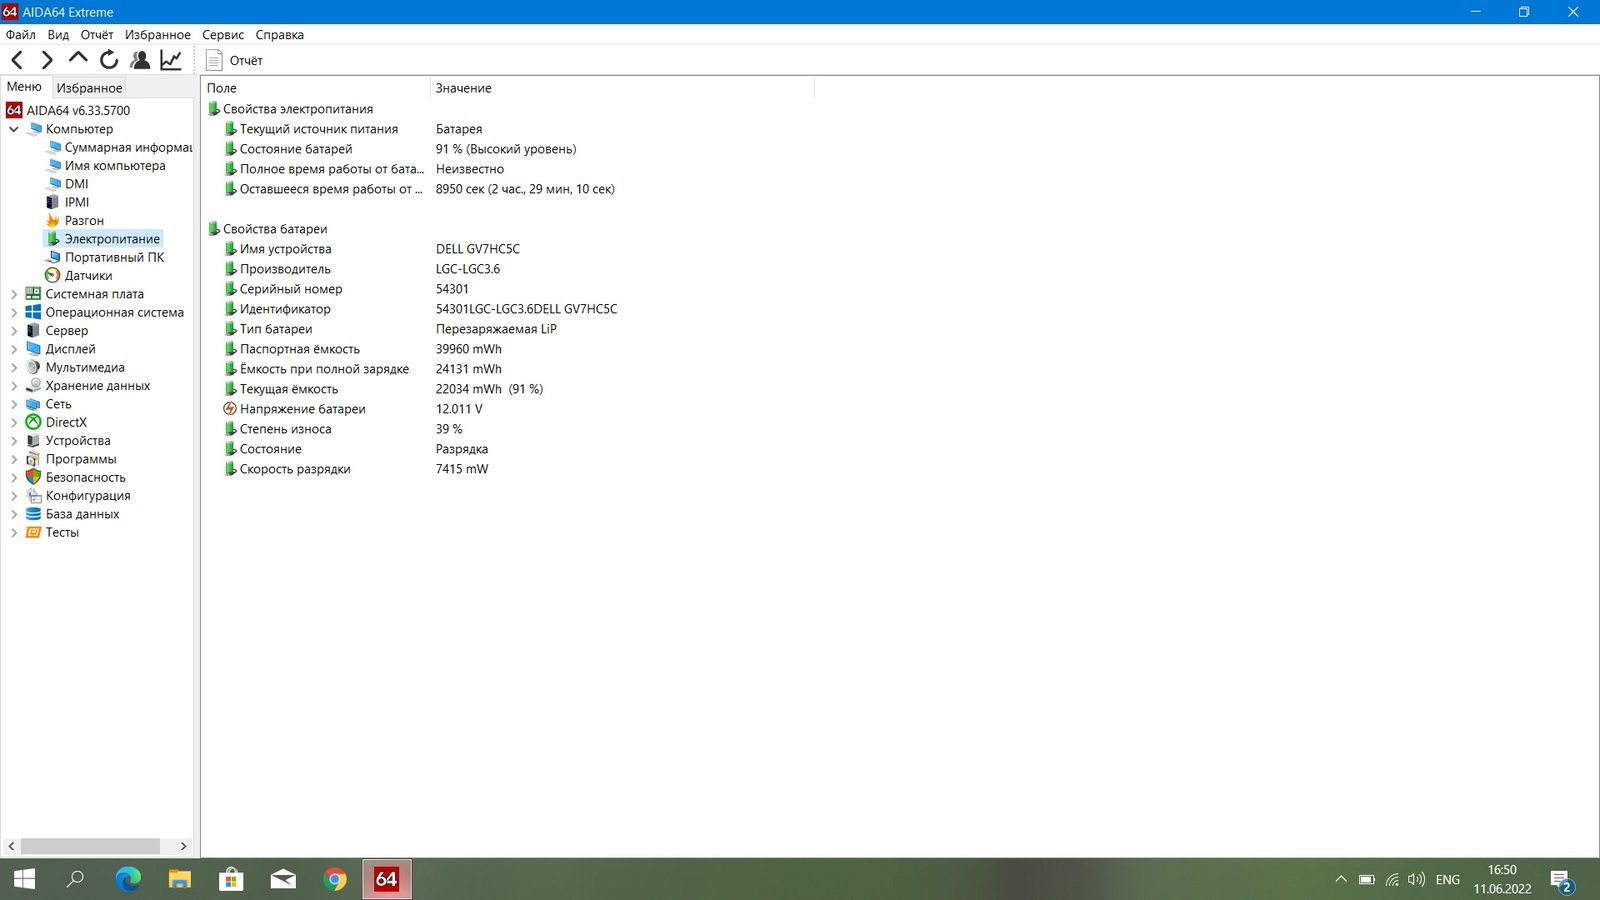Click the IPMI item icon

53,202
